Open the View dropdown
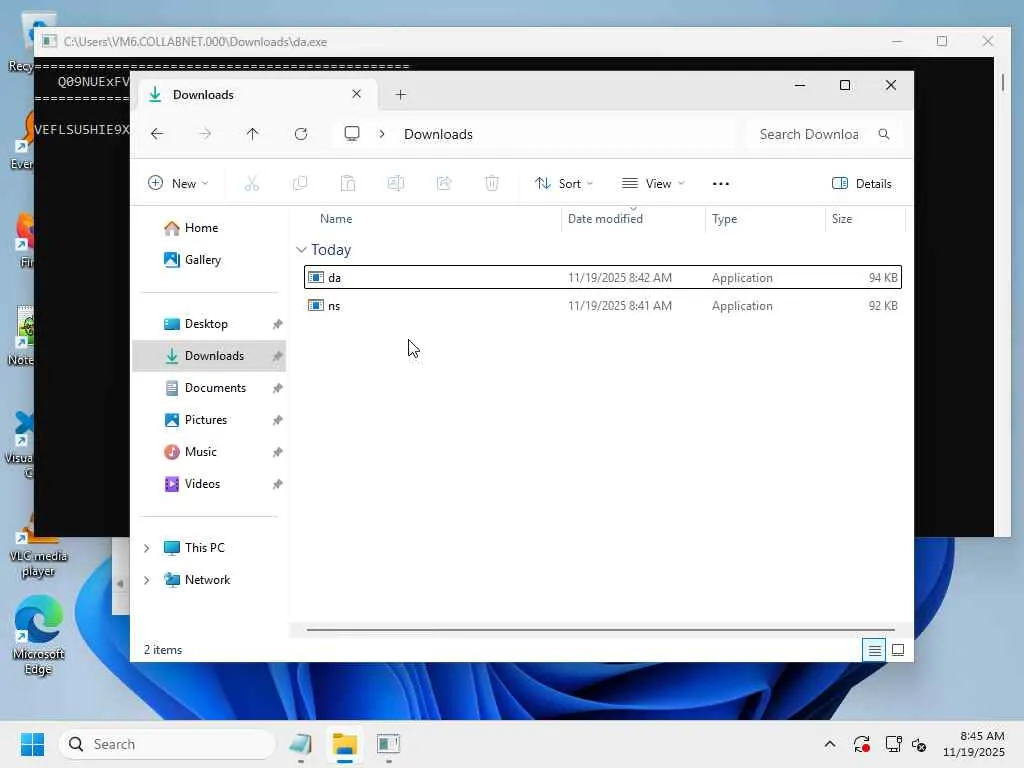 tap(652, 184)
